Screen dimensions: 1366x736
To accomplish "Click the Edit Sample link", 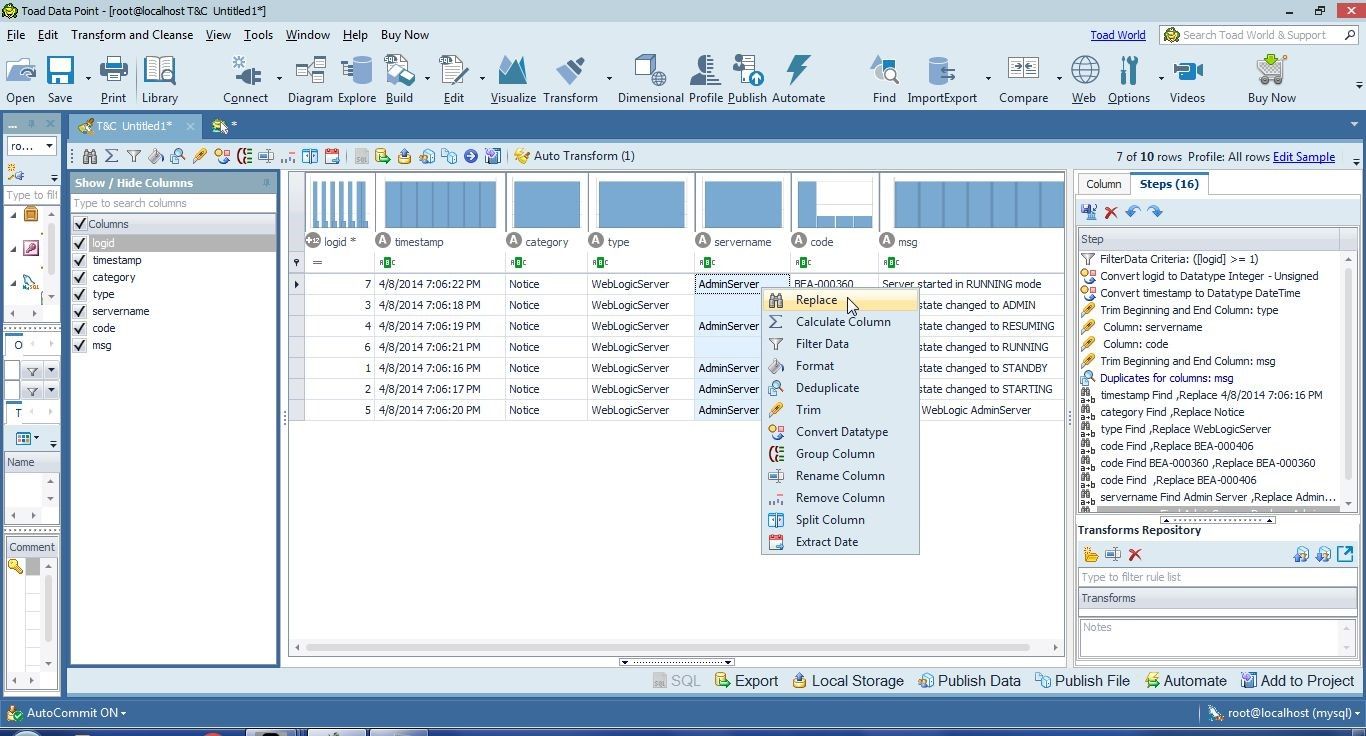I will pyautogui.click(x=1305, y=157).
